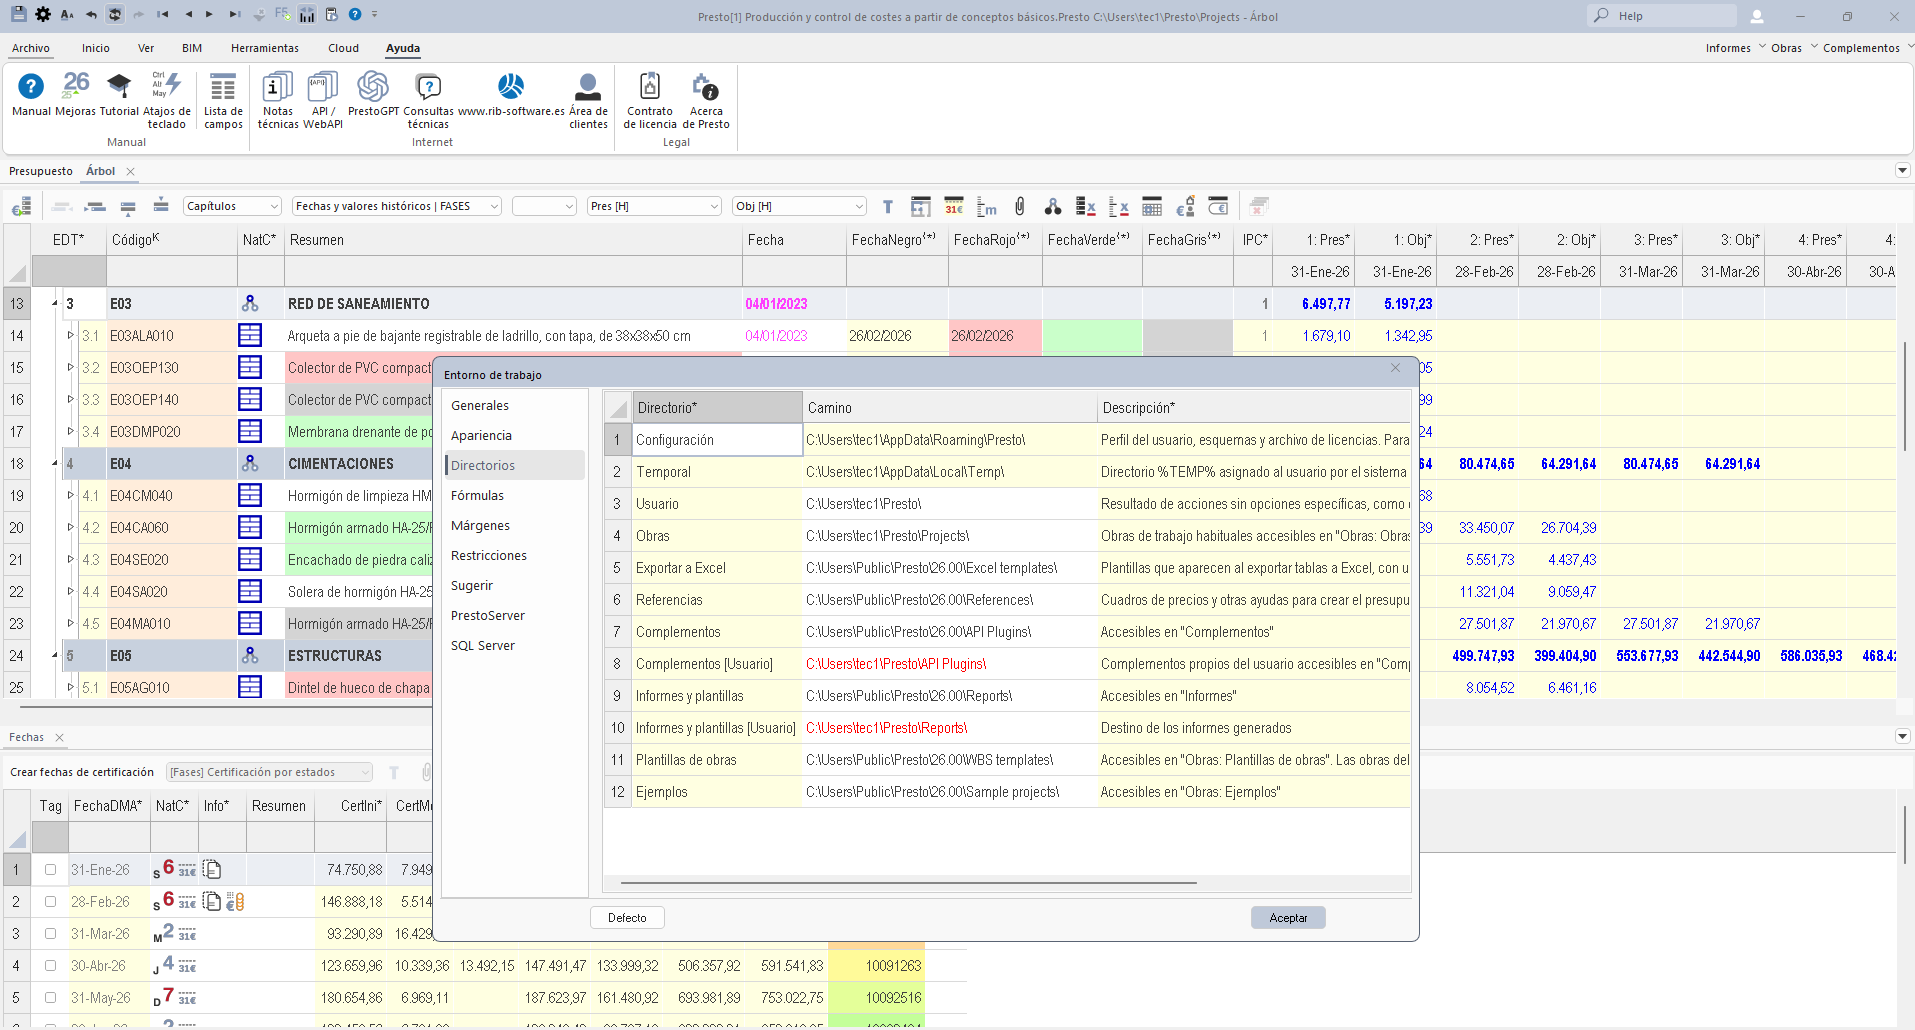Click the Defecto button
Viewport: 1915px width, 1030px height.
(x=627, y=918)
